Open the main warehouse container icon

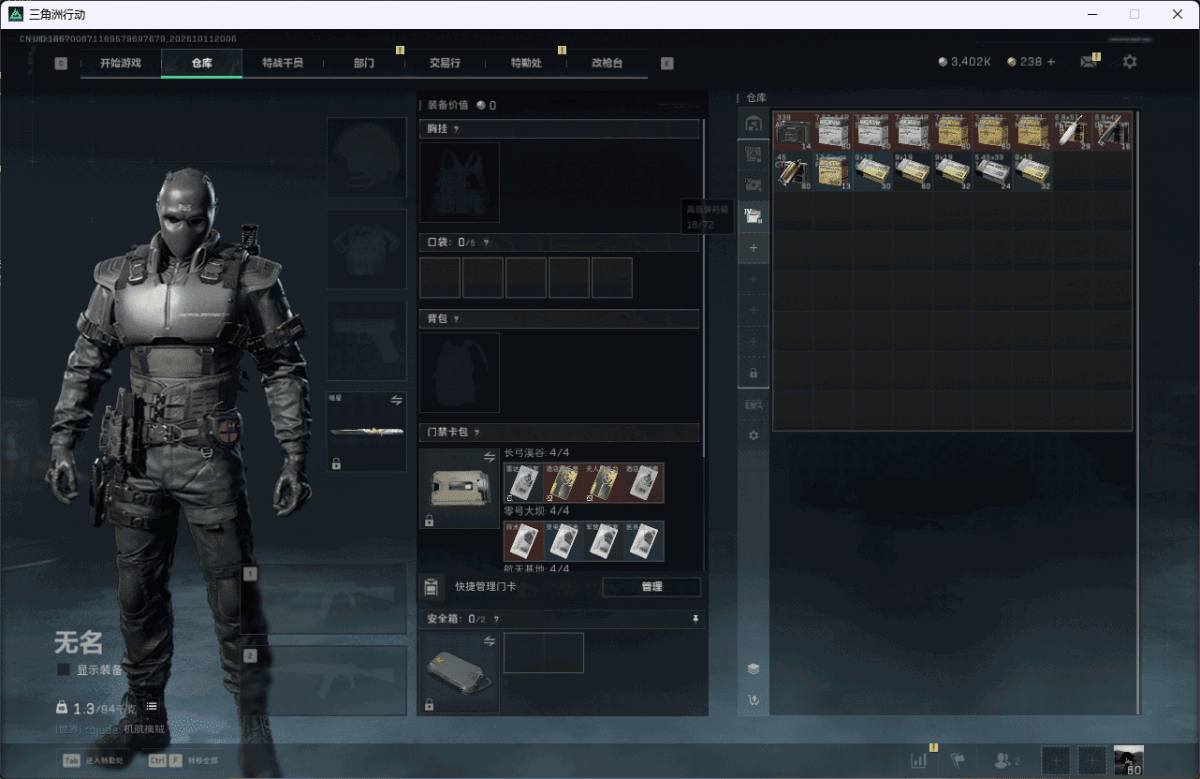point(754,123)
